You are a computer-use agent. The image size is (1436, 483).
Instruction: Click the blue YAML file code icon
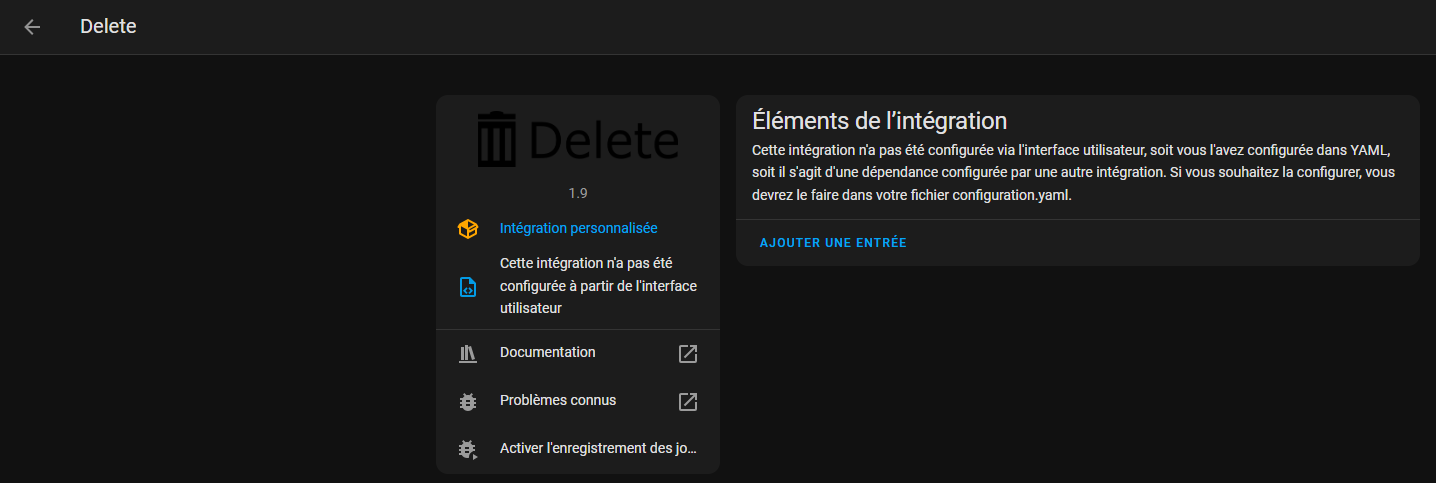tap(467, 287)
